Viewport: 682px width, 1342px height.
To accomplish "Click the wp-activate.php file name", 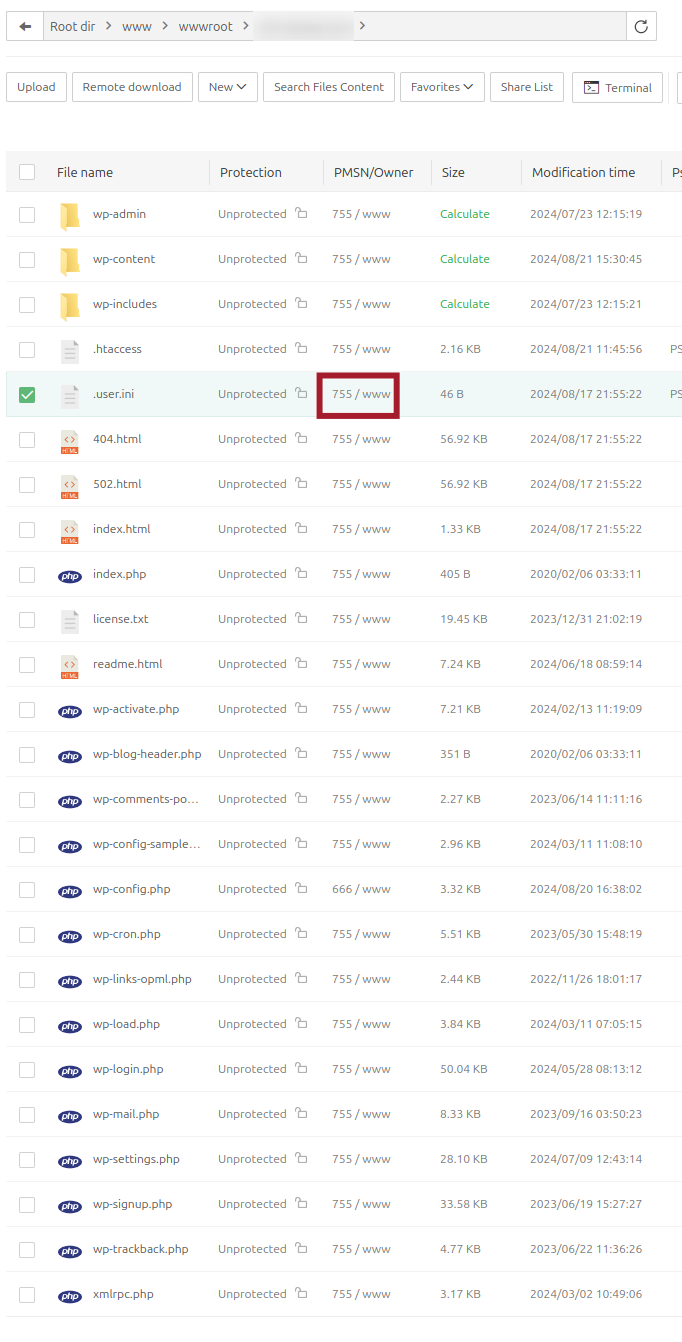I will pos(136,709).
